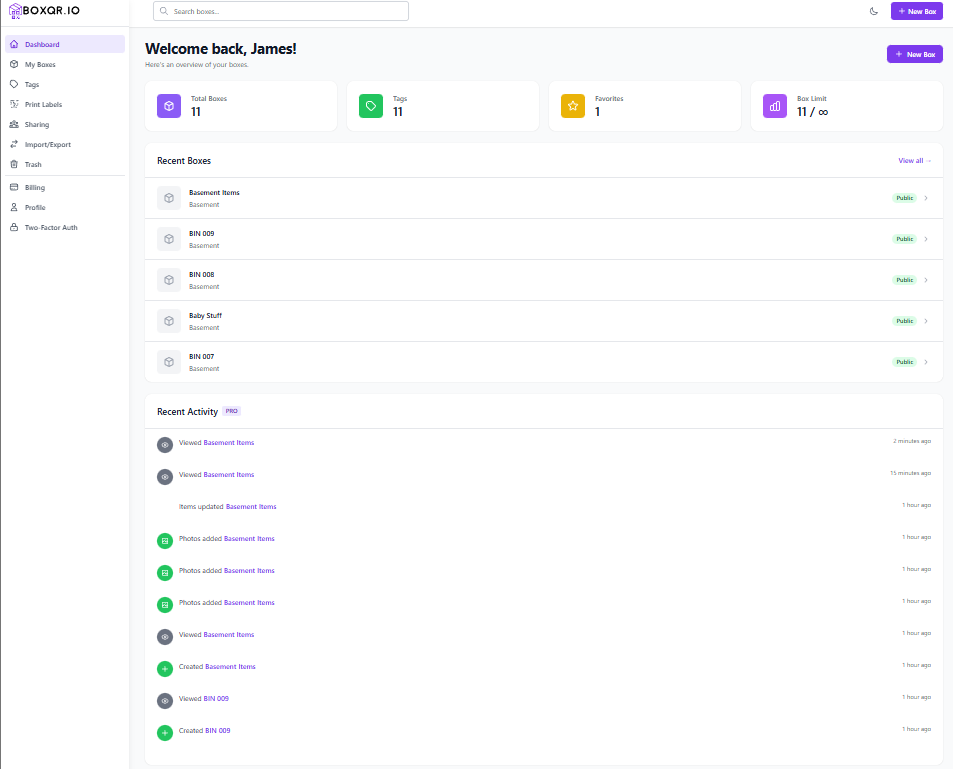The width and height of the screenshot is (953, 769).
Task: Click the PRO badge beside Recent Activity
Action: coord(231,410)
